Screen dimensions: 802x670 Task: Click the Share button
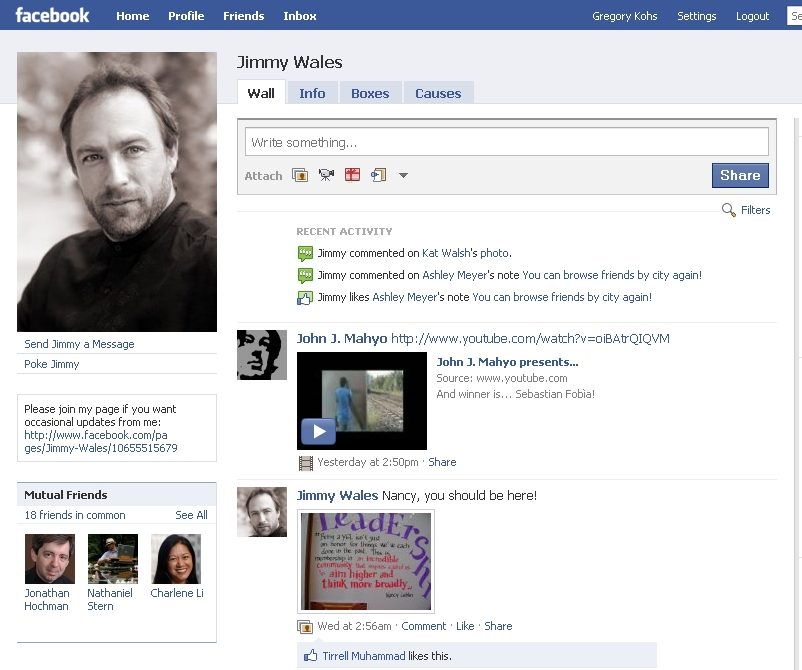(x=740, y=175)
